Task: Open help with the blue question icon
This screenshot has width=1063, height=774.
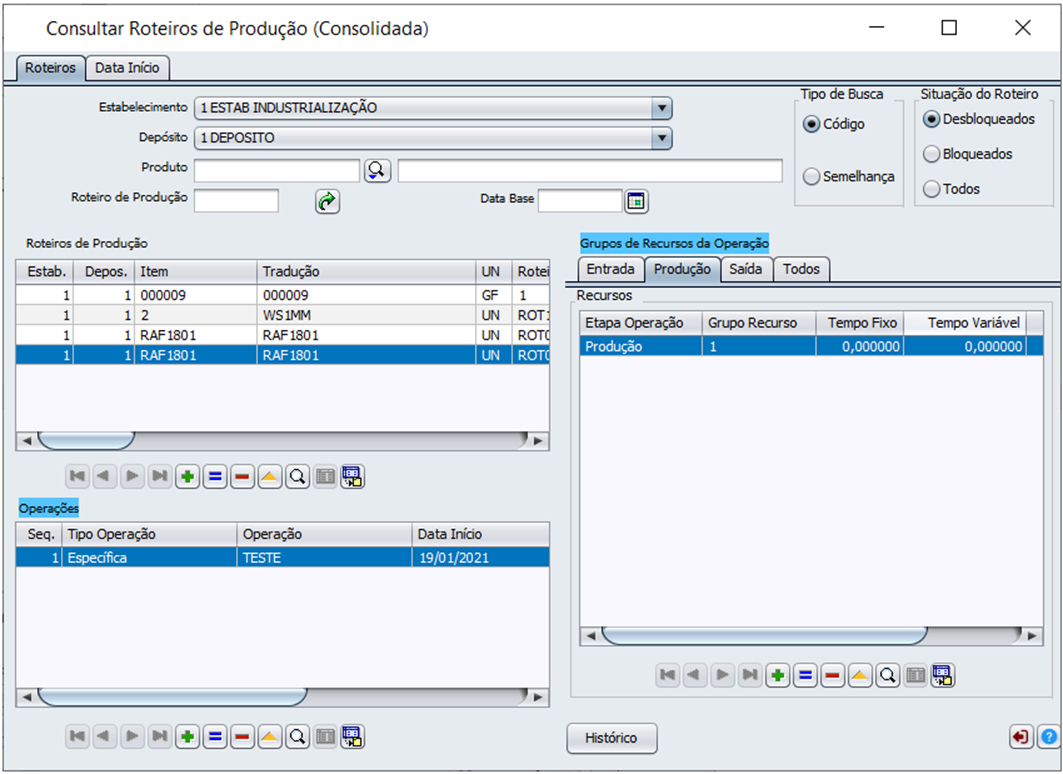Action: 1049,737
